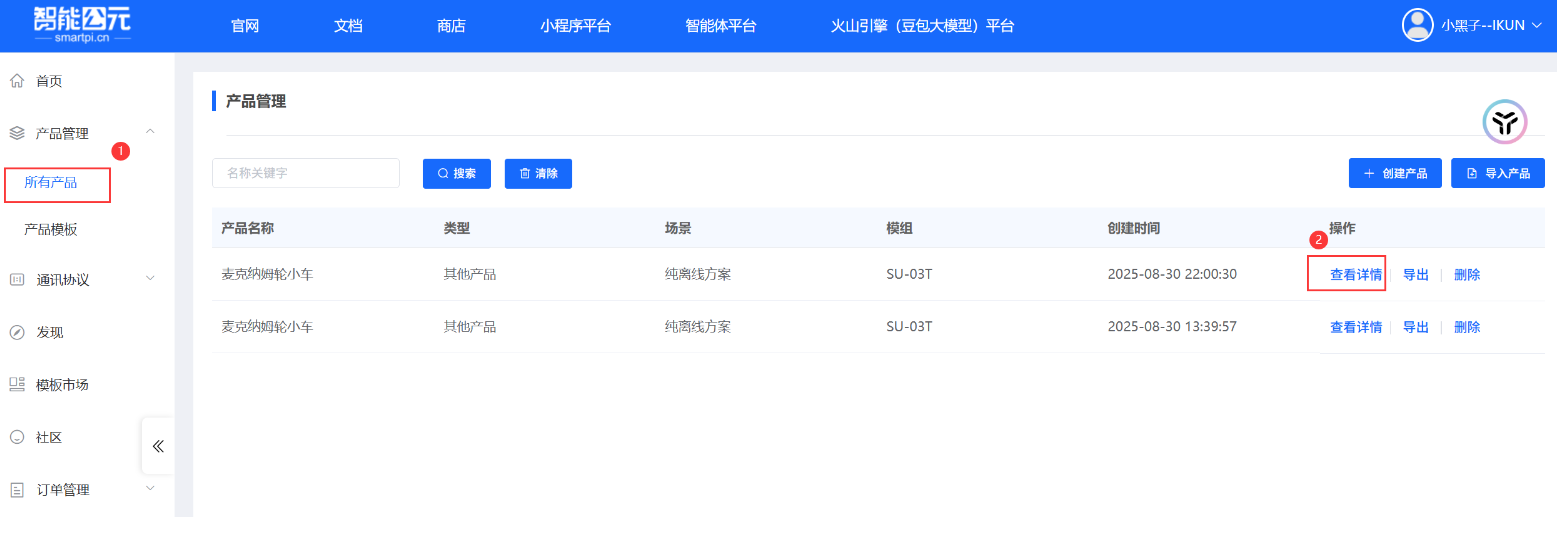Click the 搜索 button
The width and height of the screenshot is (1557, 545).
click(x=457, y=173)
